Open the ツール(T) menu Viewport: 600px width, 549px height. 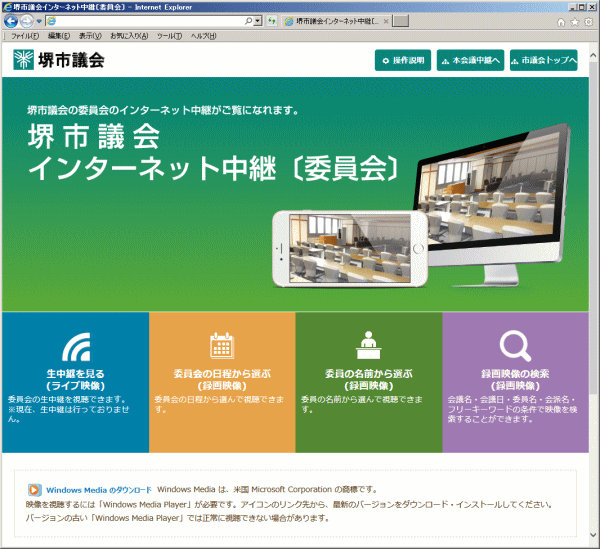point(169,36)
